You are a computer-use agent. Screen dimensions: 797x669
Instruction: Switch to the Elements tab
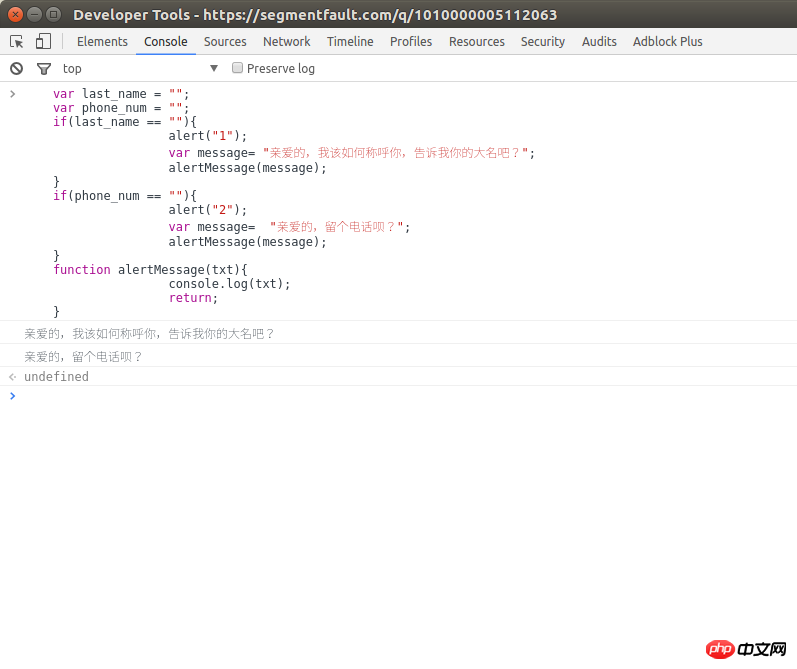click(x=102, y=41)
